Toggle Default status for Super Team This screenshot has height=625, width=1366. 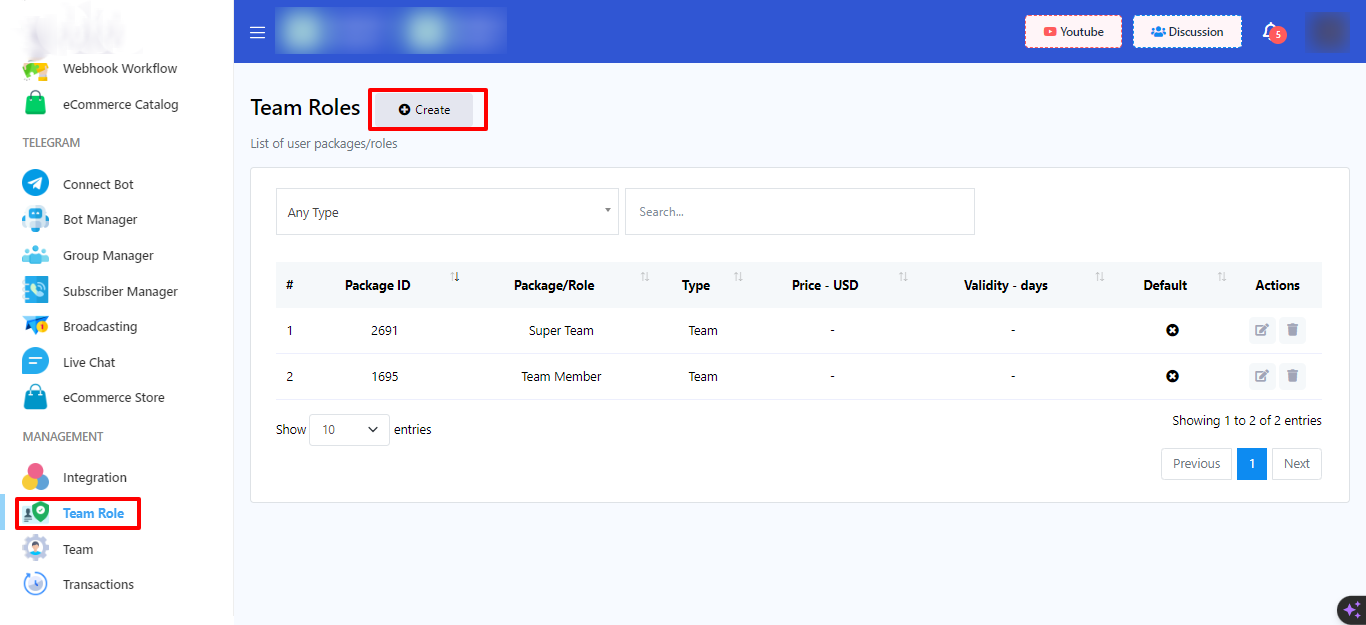pyautogui.click(x=1172, y=330)
